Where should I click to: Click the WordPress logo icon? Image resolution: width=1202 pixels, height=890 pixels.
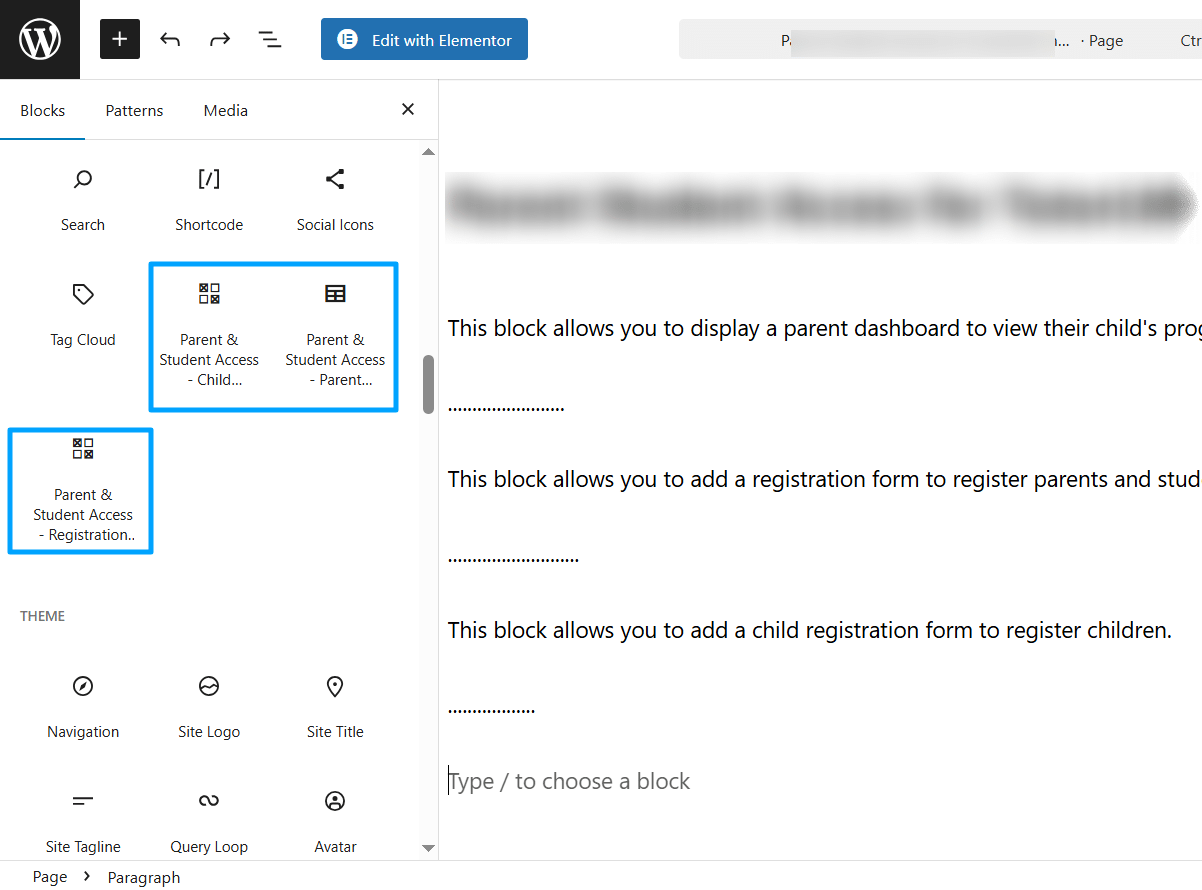coord(40,40)
